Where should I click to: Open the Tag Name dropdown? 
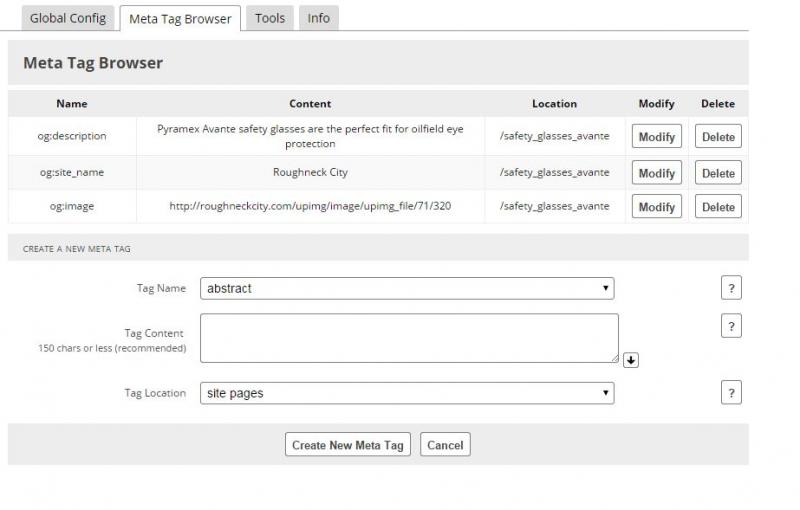point(407,288)
